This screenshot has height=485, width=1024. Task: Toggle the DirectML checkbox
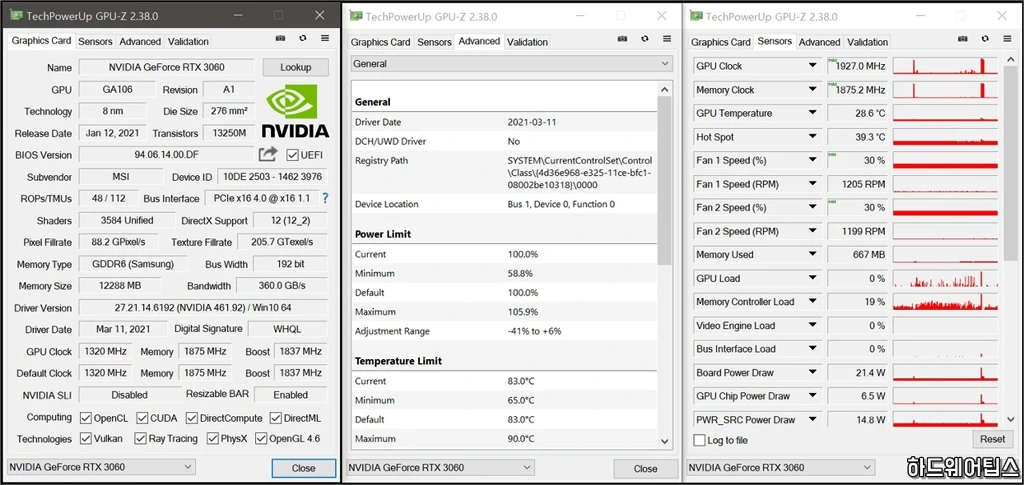click(275, 418)
